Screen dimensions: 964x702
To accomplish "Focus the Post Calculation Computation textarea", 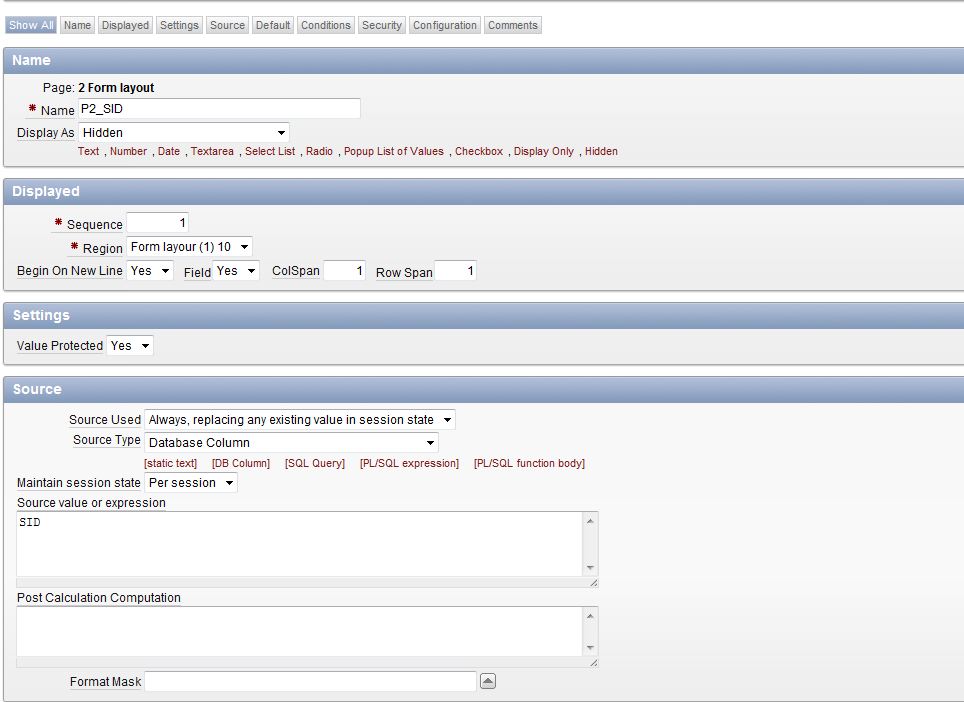I will point(299,631).
